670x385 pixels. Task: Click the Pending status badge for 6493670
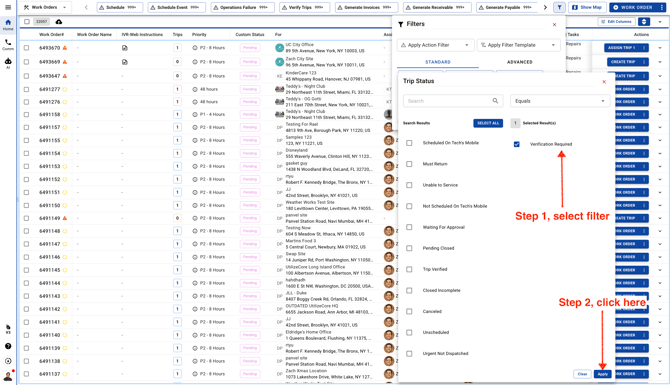coord(250,48)
